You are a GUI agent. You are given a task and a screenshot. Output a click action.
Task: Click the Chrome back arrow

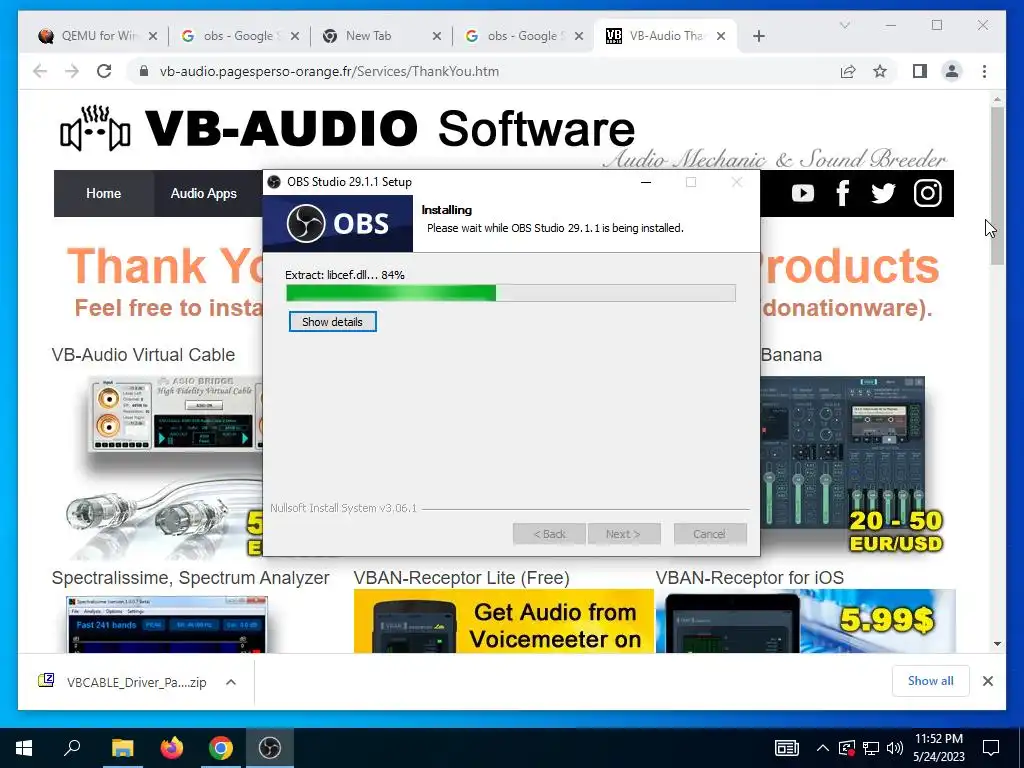pos(40,71)
